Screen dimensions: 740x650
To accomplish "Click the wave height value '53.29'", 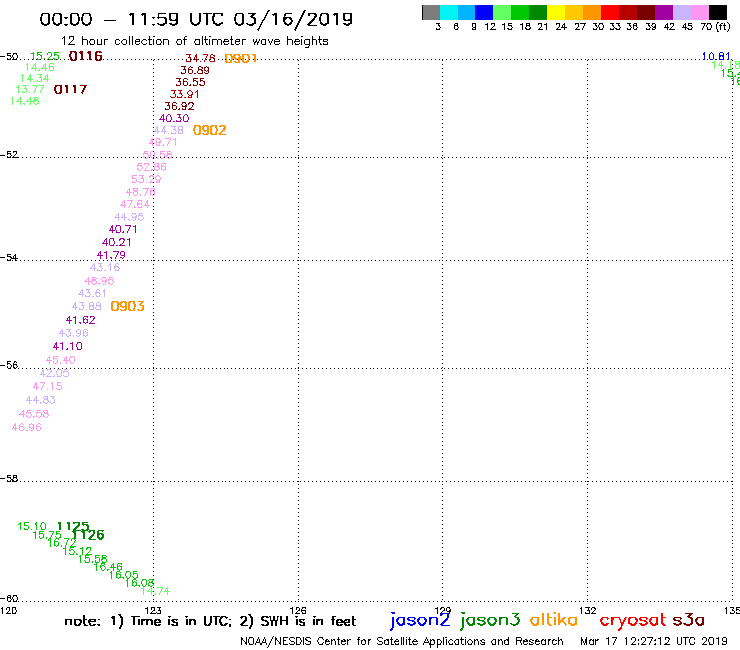I will pyautogui.click(x=146, y=179).
